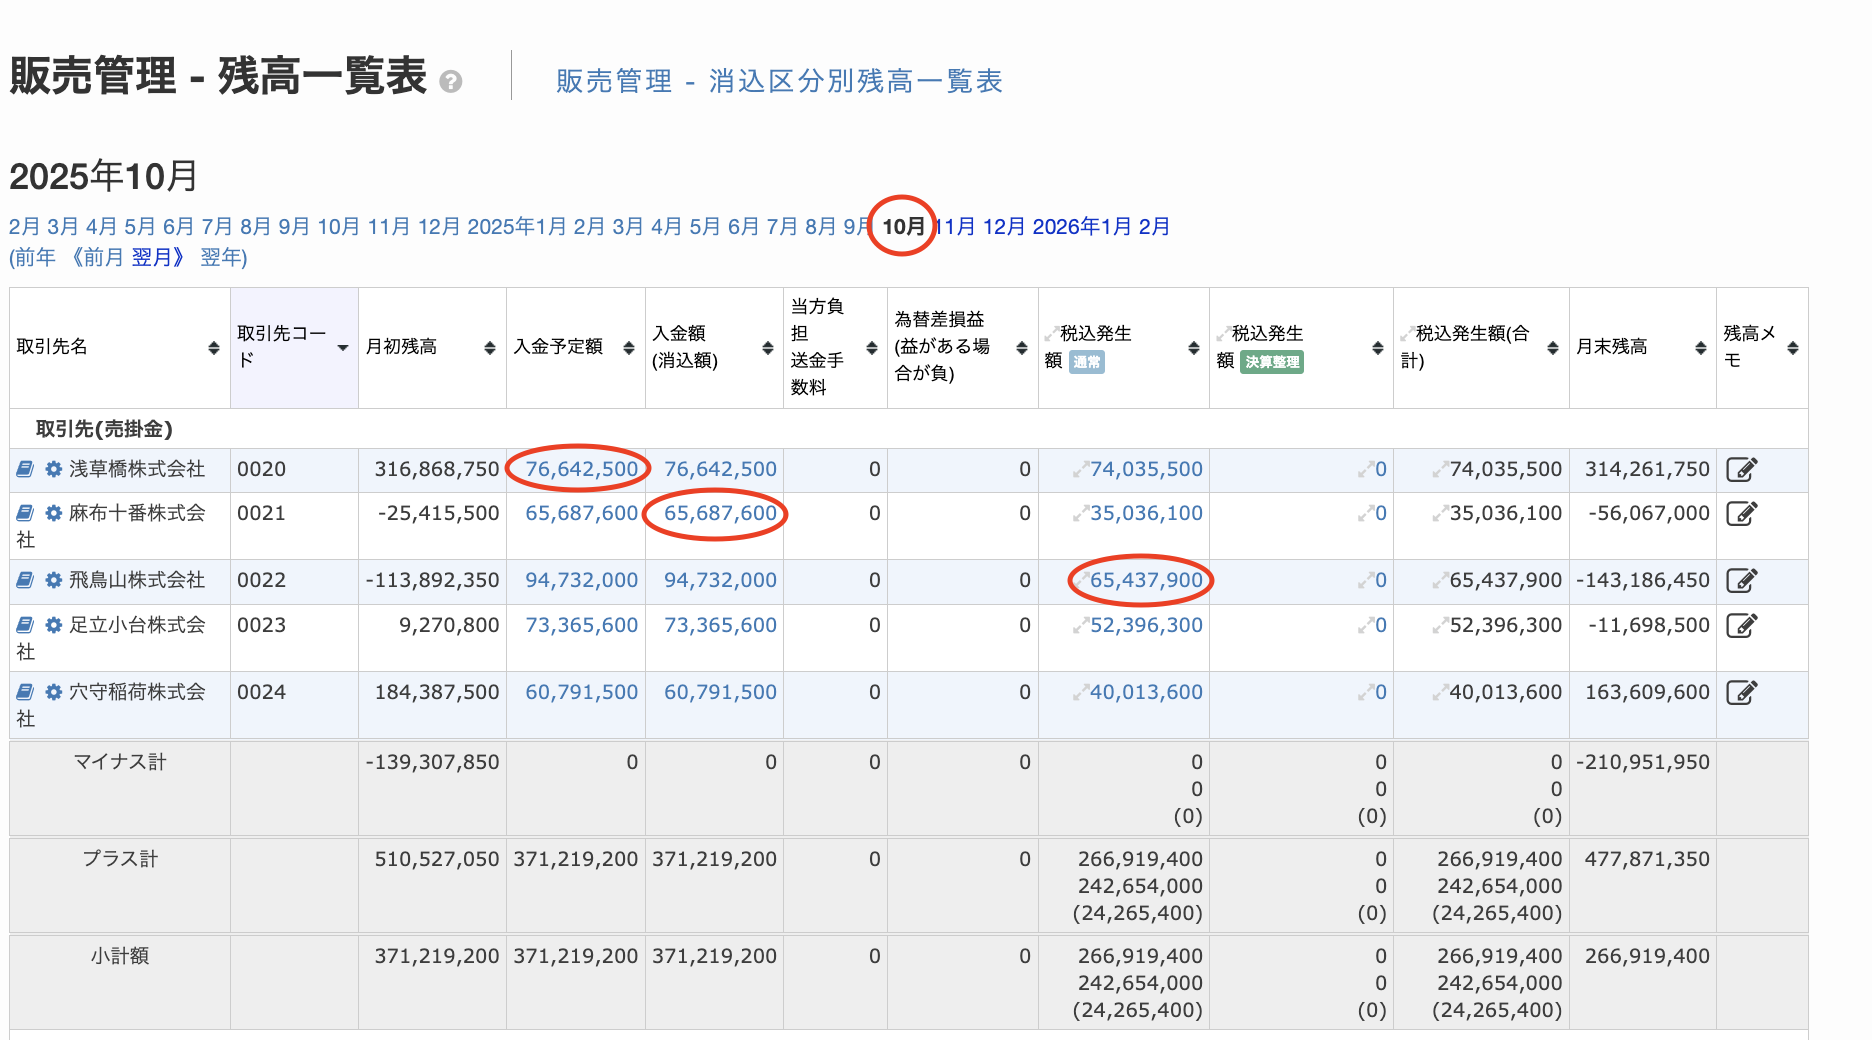
Task: Edit balance memo for 穴守稲荷株式会社 row
Action: tap(1742, 692)
